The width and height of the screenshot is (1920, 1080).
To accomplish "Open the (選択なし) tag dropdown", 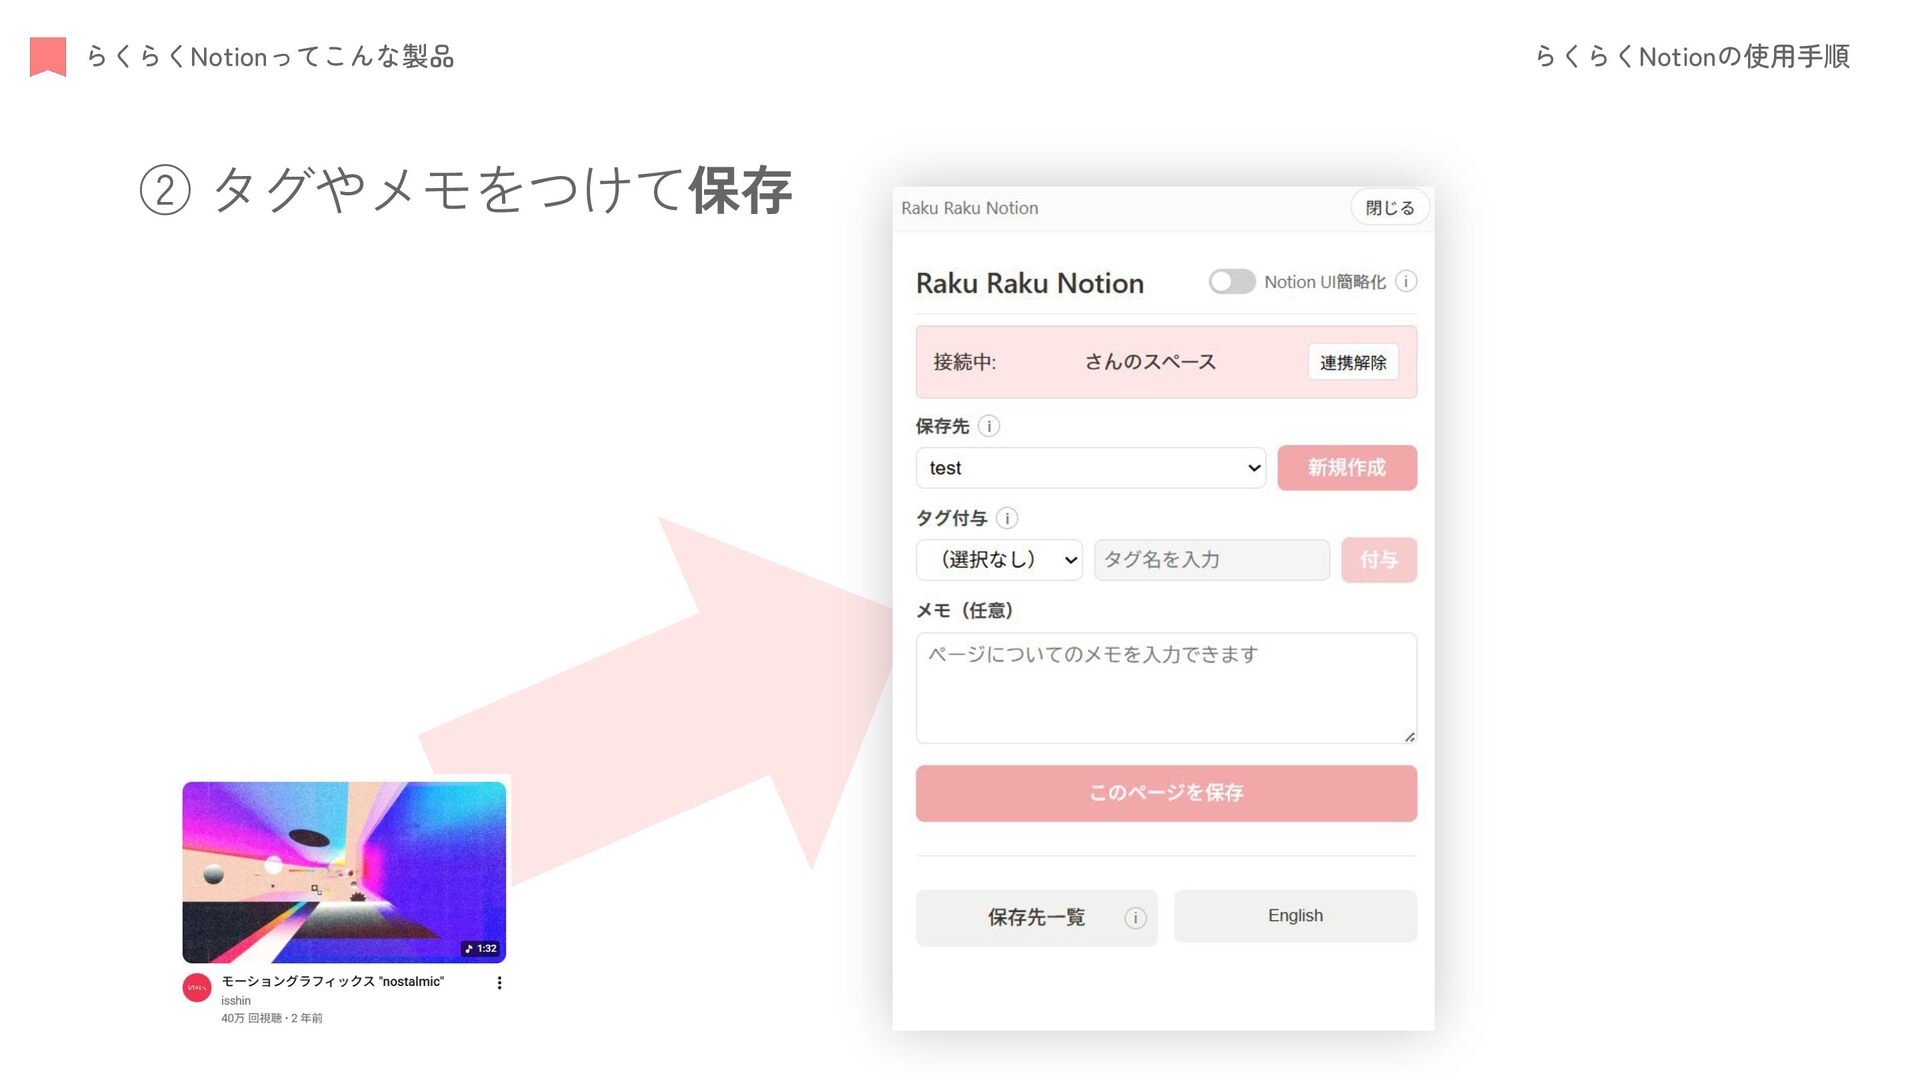I will 998,560.
